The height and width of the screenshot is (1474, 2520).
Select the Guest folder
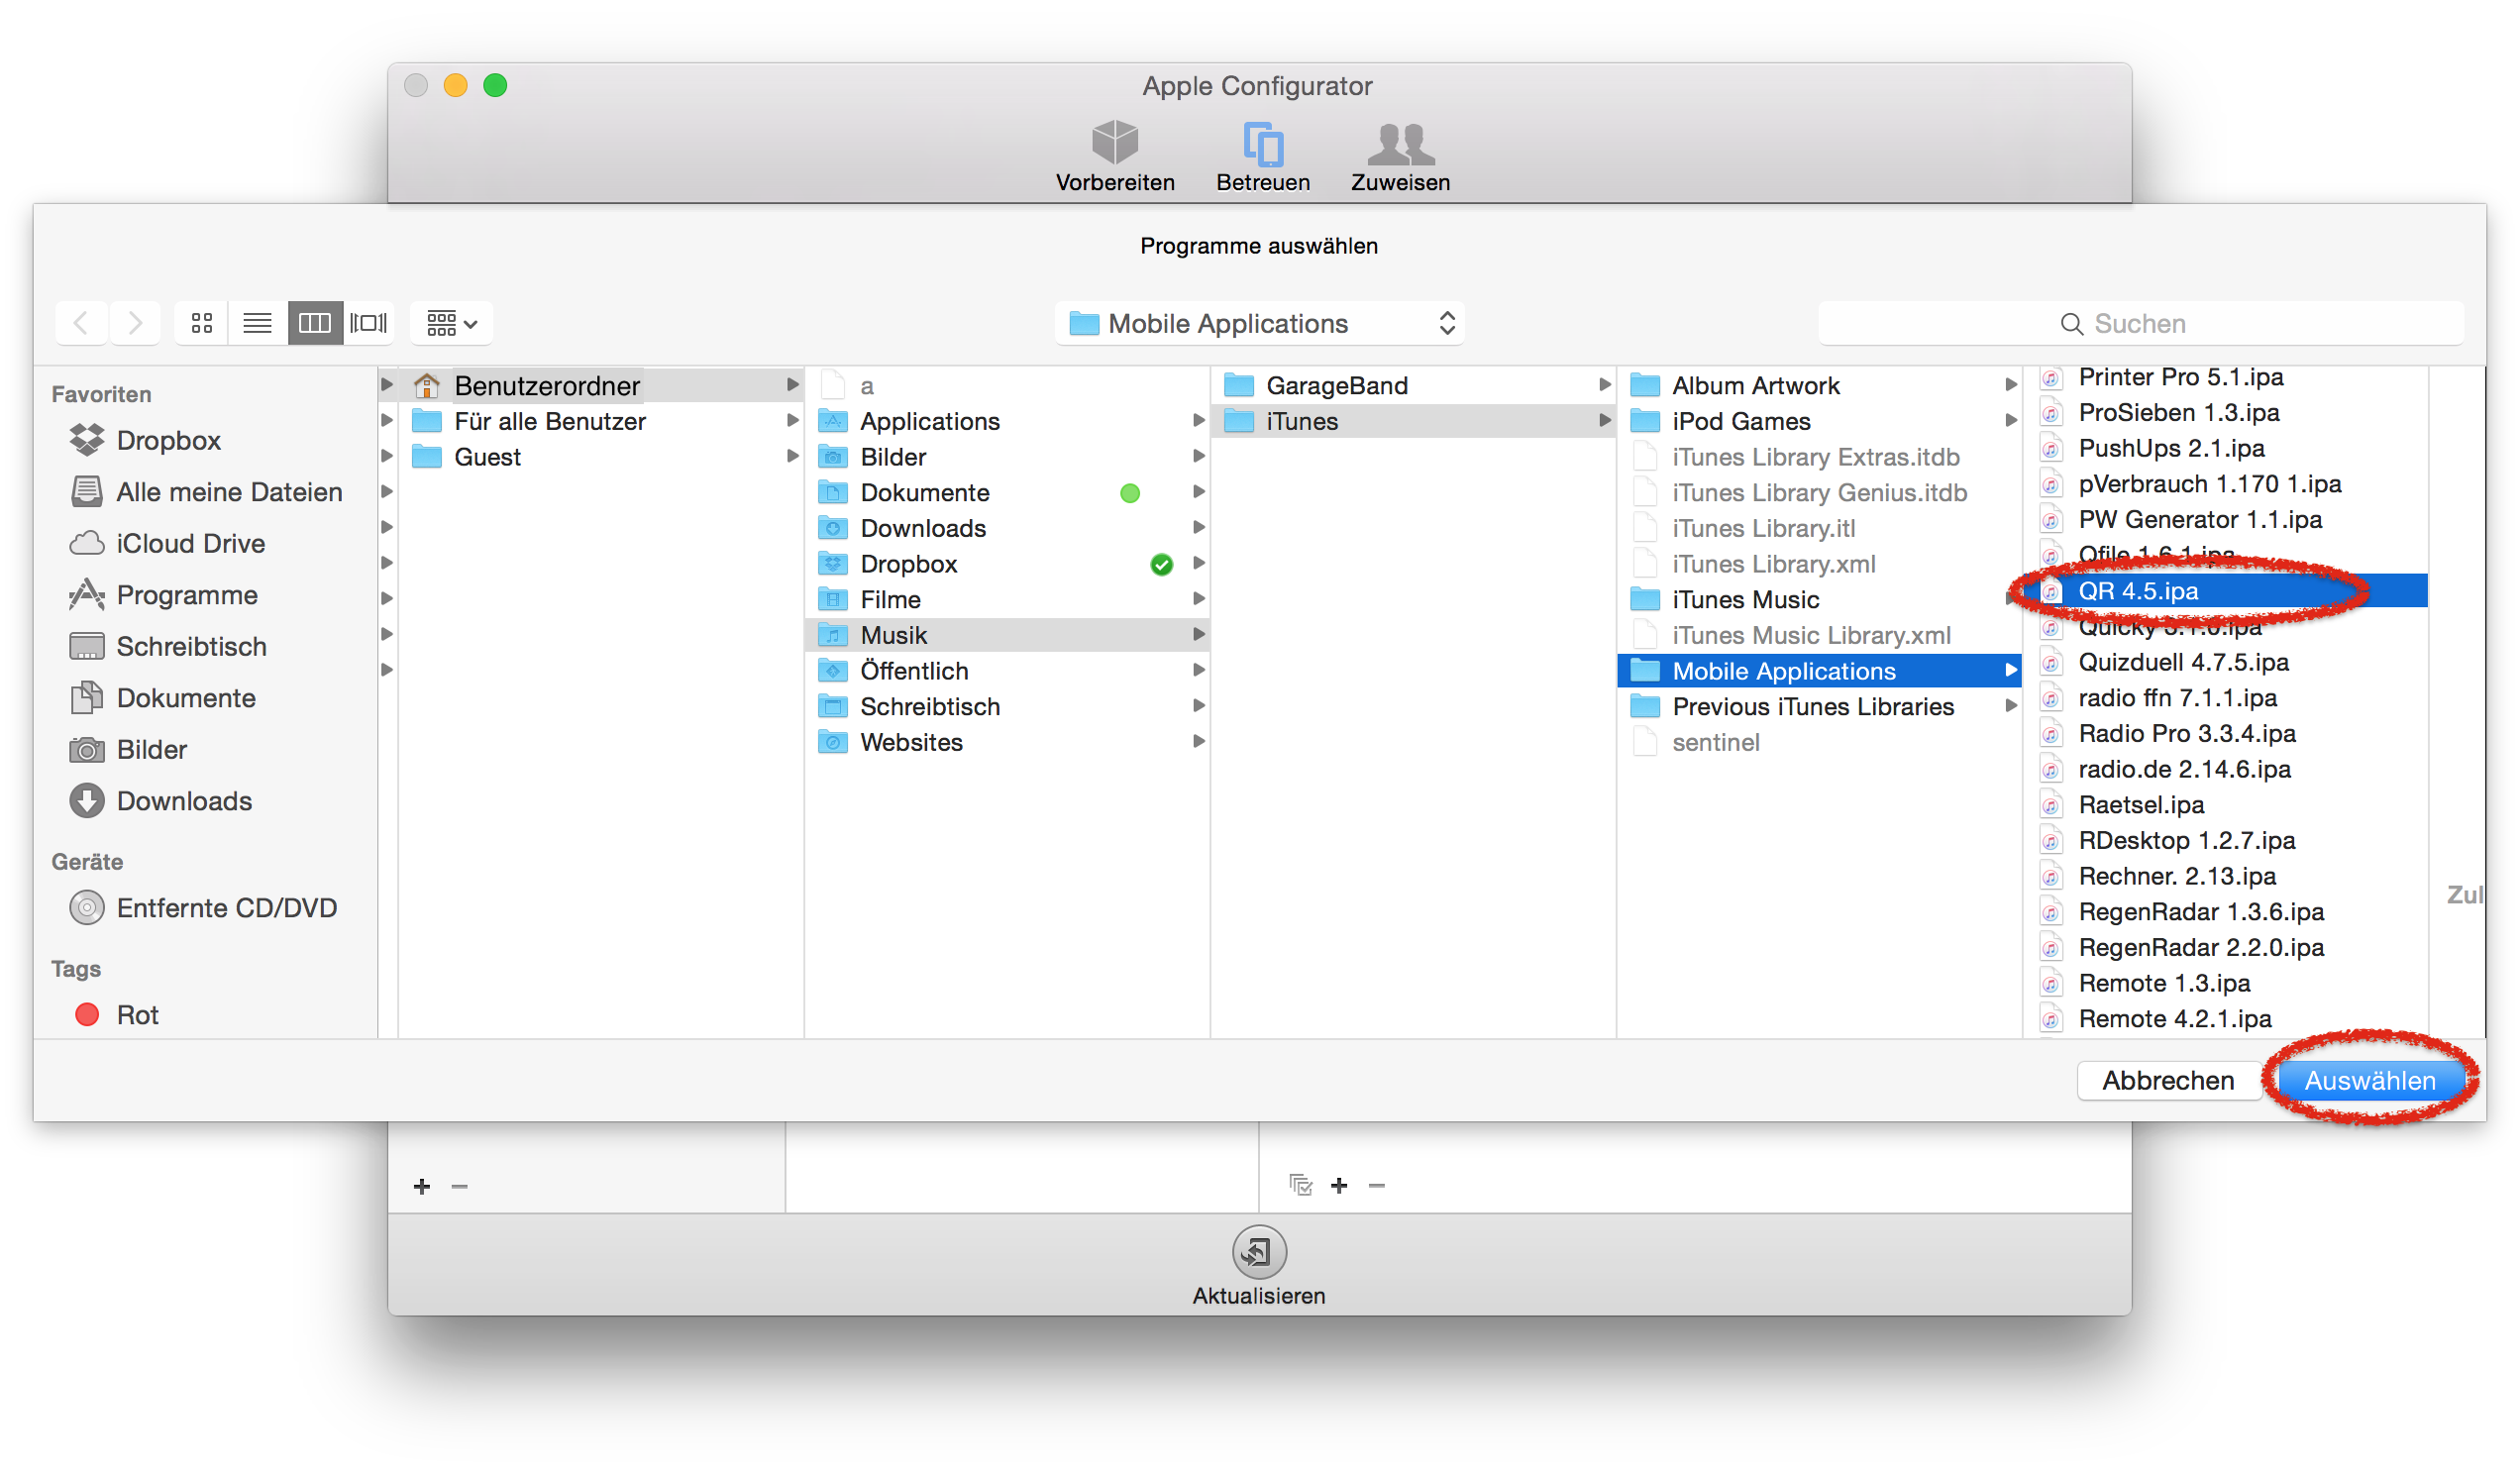pyautogui.click(x=601, y=457)
